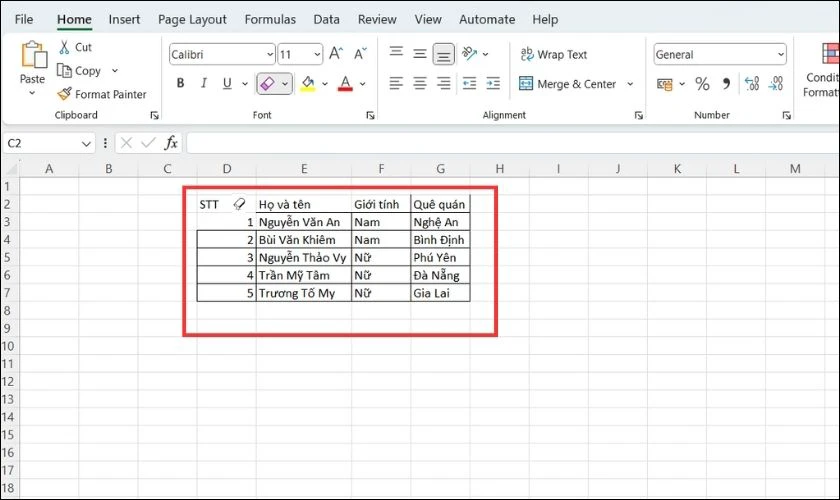Decrease font size with smaller A icon
The image size is (840, 500).
(360, 54)
